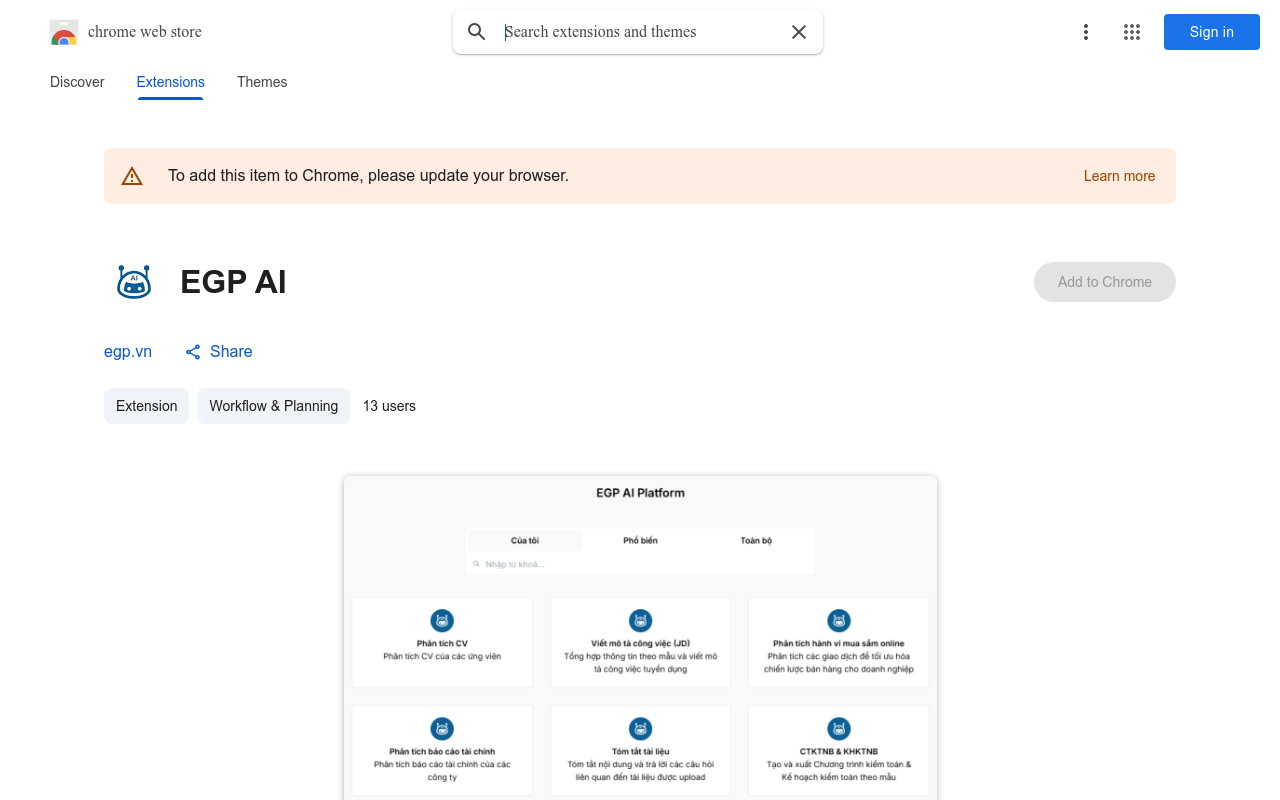
Task: Clear the search field with X icon
Action: [x=799, y=32]
